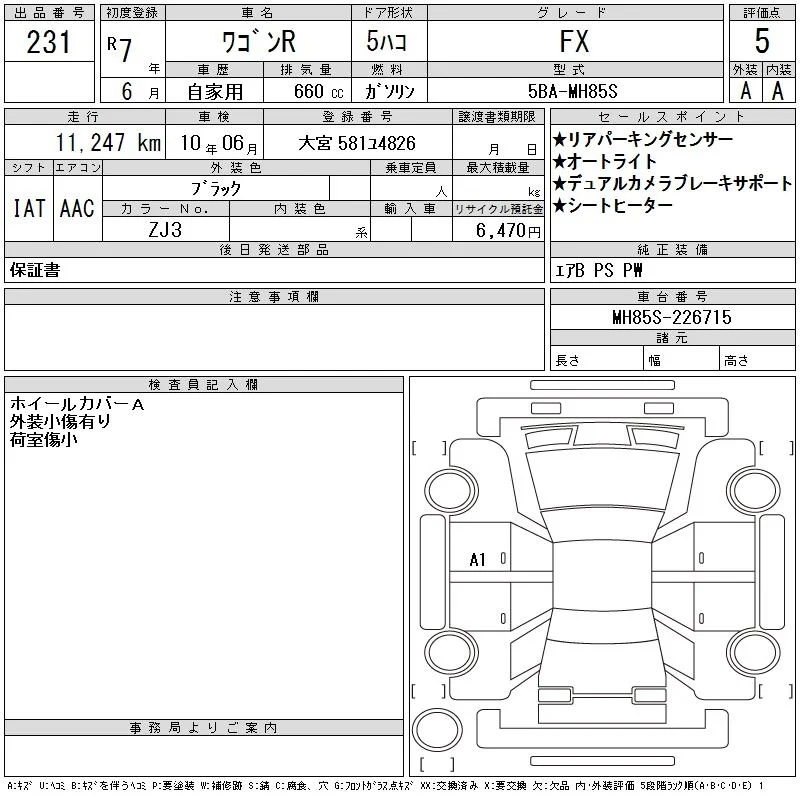Click the inspector note ホイールカバーA
Image resolution: width=800 pixels, height=800 pixels.
[x=77, y=404]
